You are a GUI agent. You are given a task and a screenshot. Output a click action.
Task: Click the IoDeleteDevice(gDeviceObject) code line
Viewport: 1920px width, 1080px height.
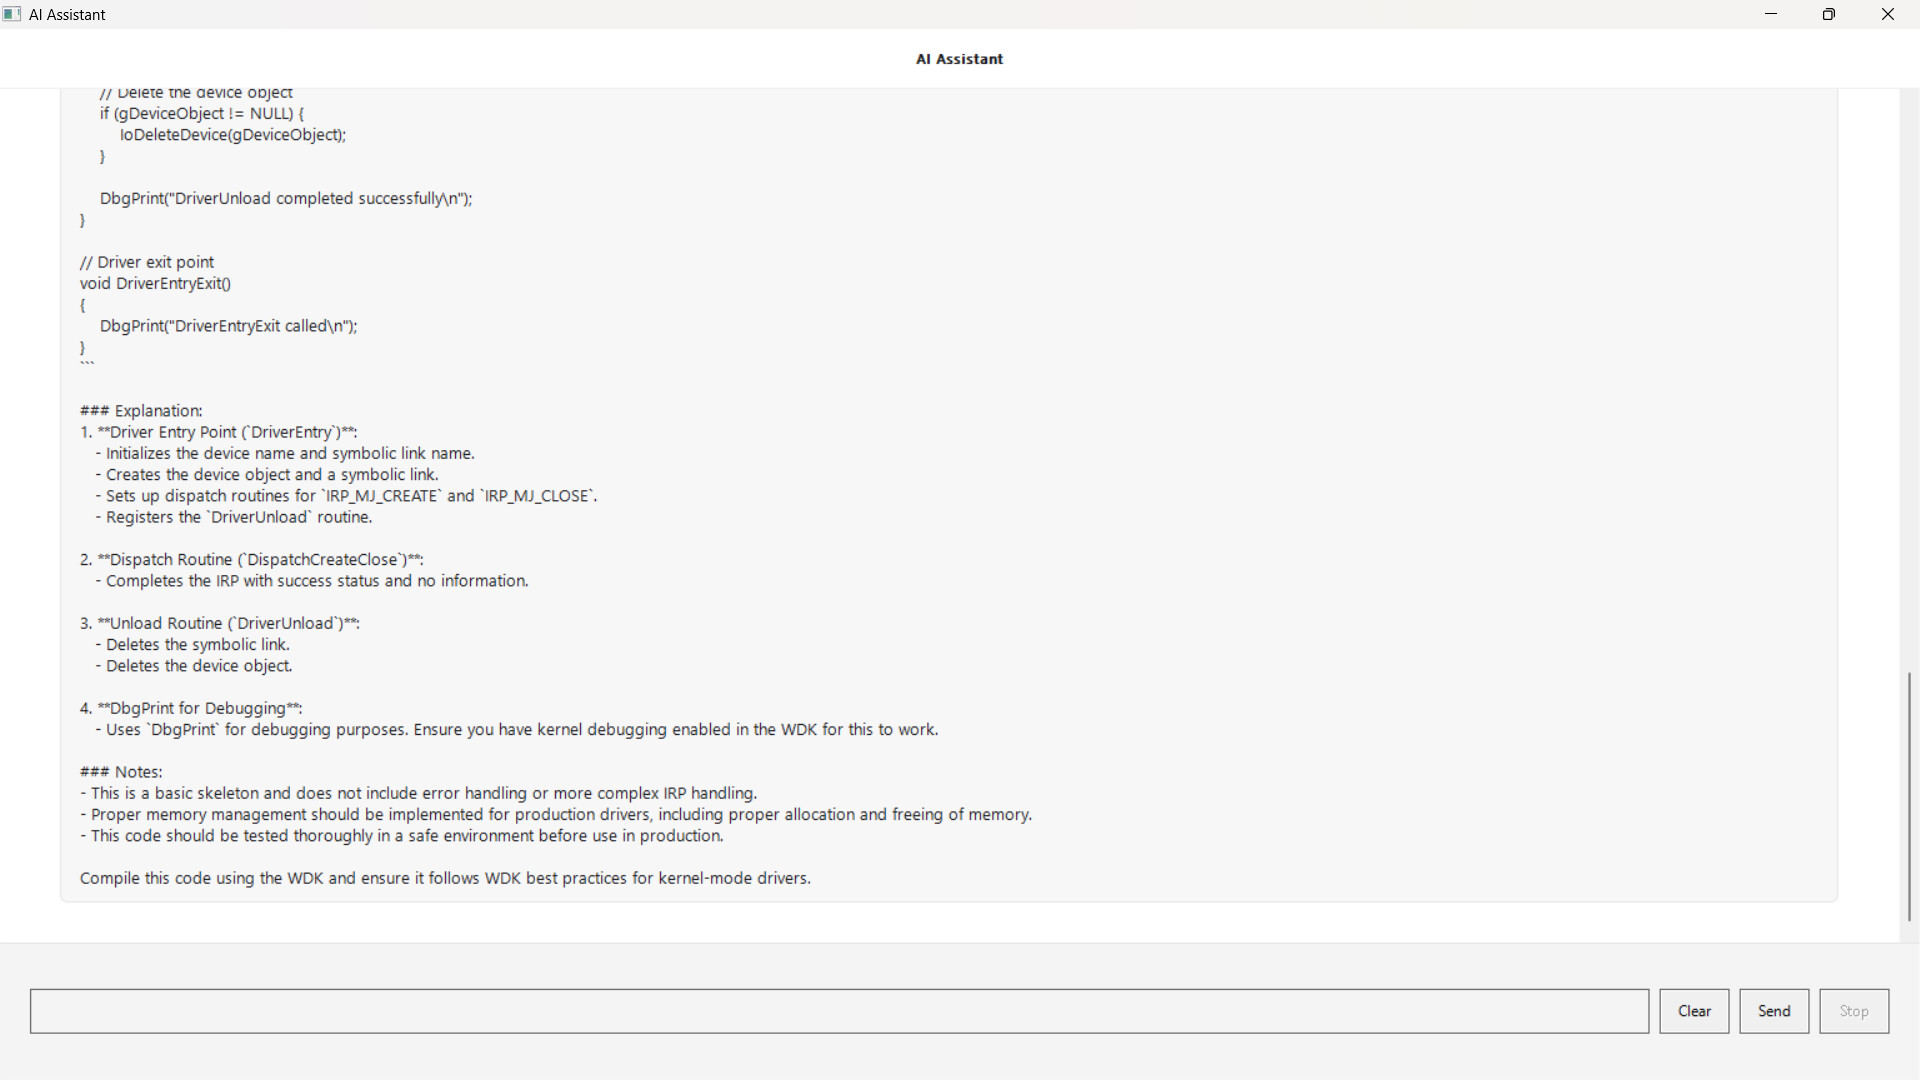pos(233,135)
